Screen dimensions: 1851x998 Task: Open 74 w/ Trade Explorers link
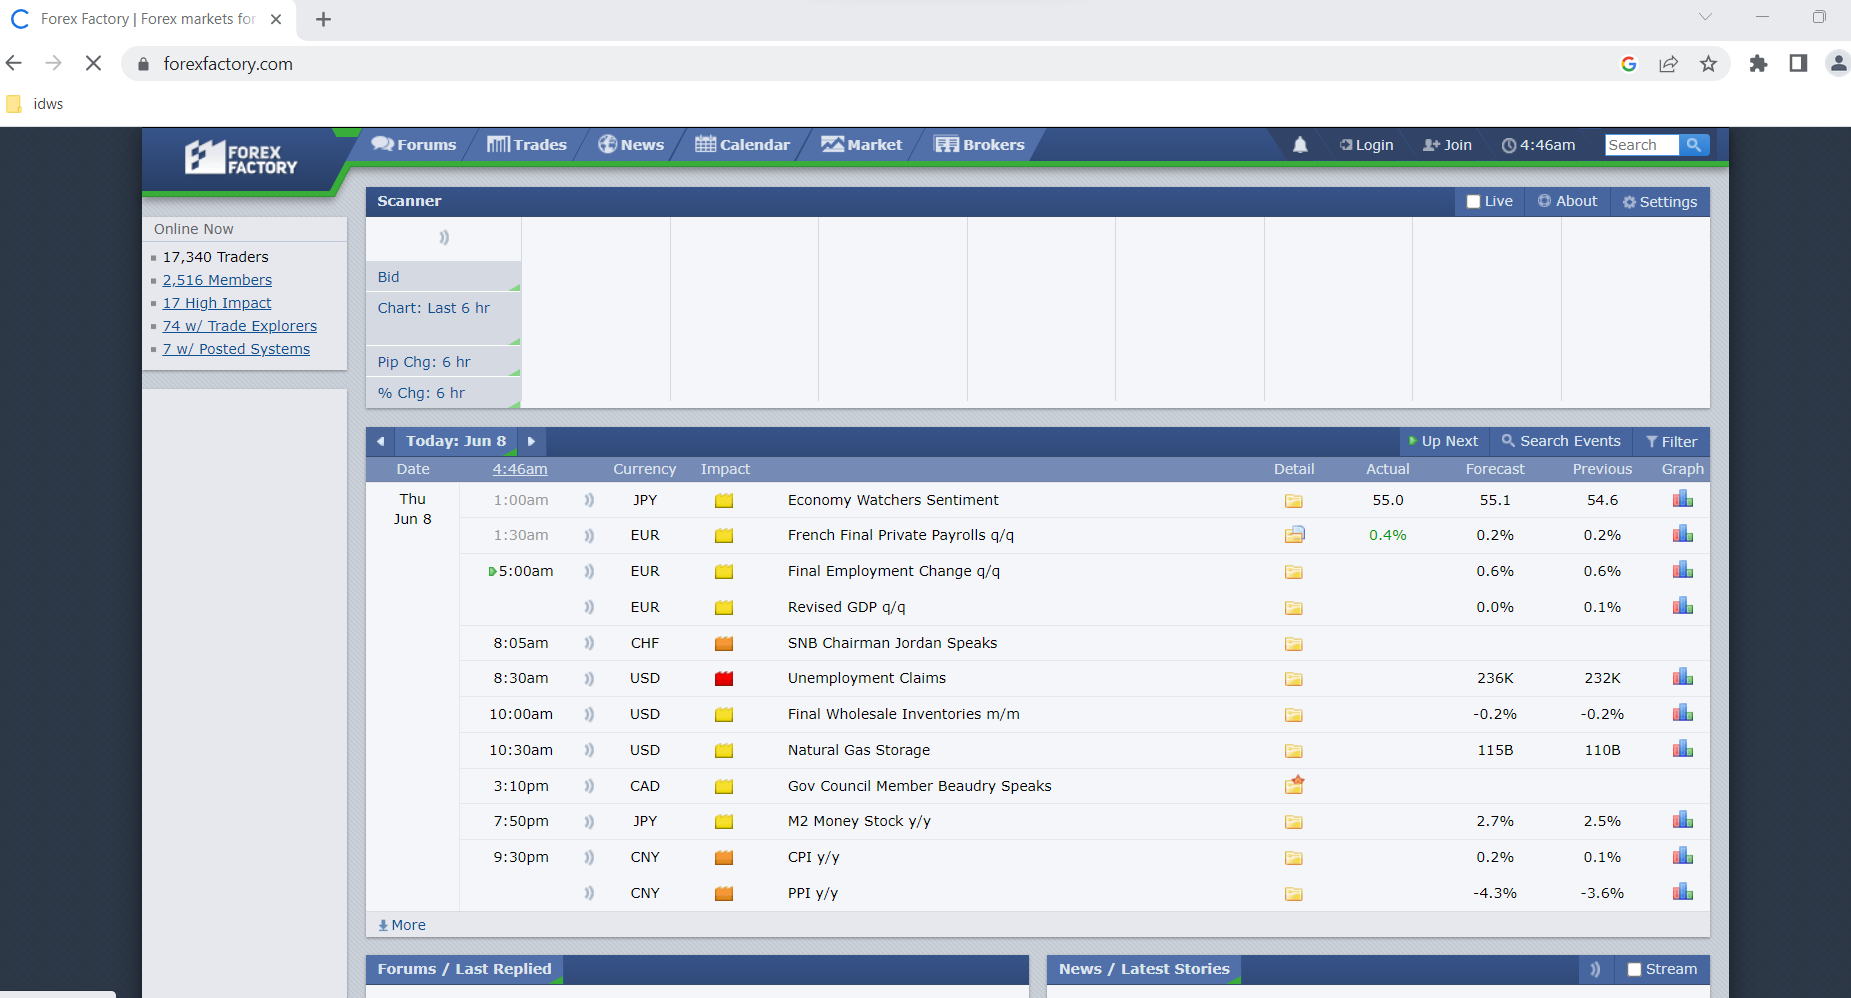240,326
